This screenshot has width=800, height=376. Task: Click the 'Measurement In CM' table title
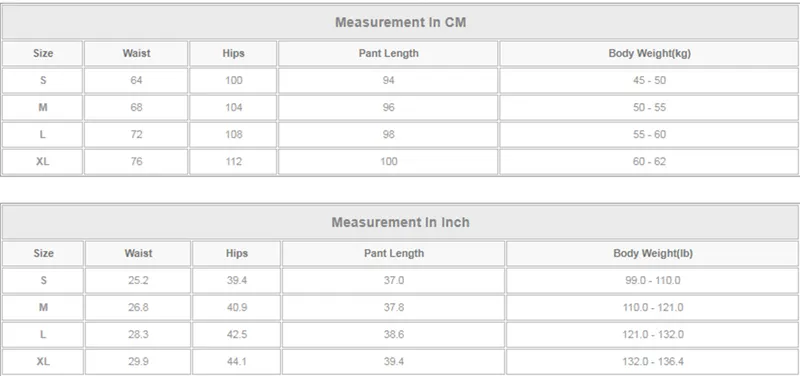400,22
